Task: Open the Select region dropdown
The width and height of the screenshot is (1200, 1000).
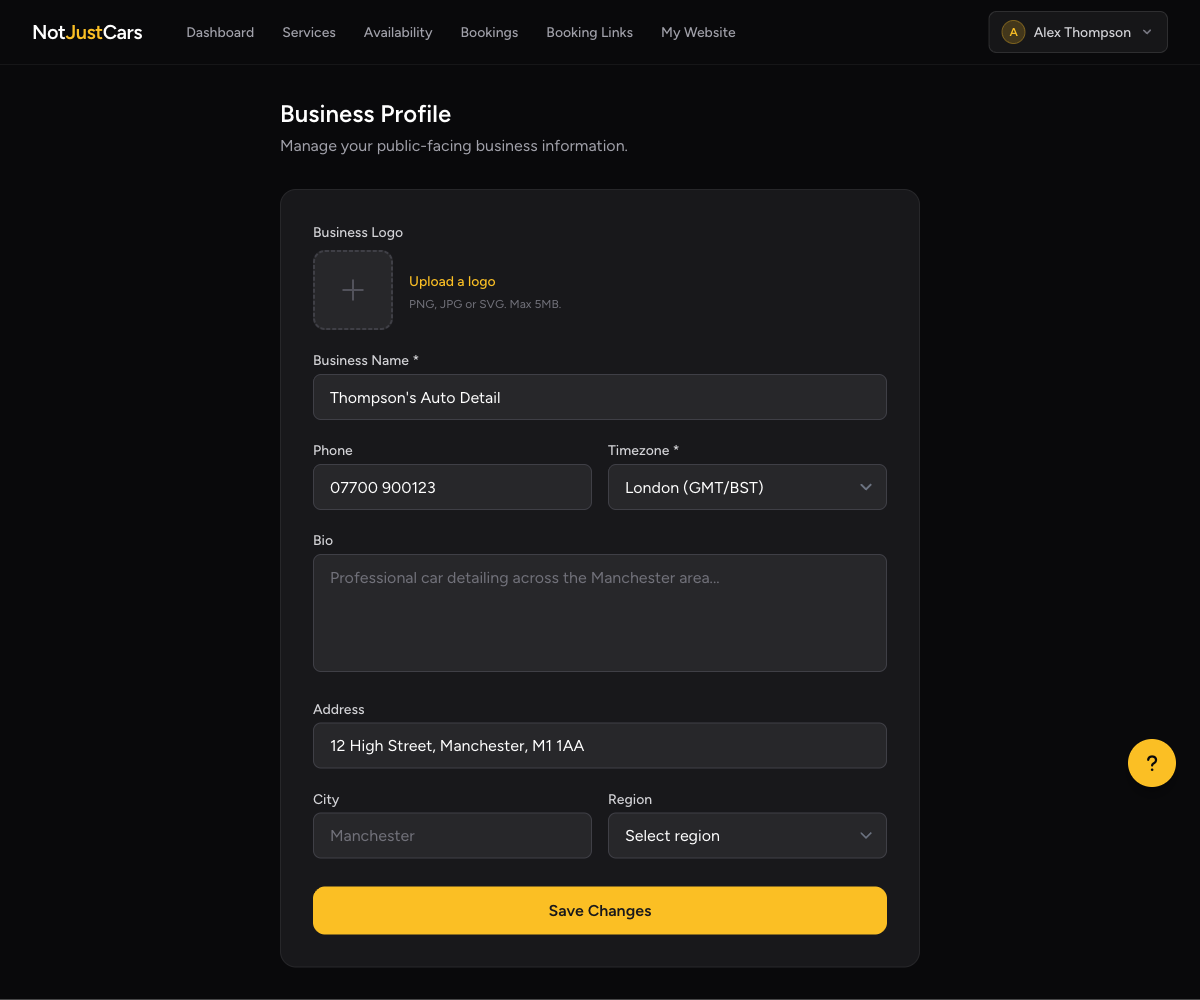Action: pos(747,835)
